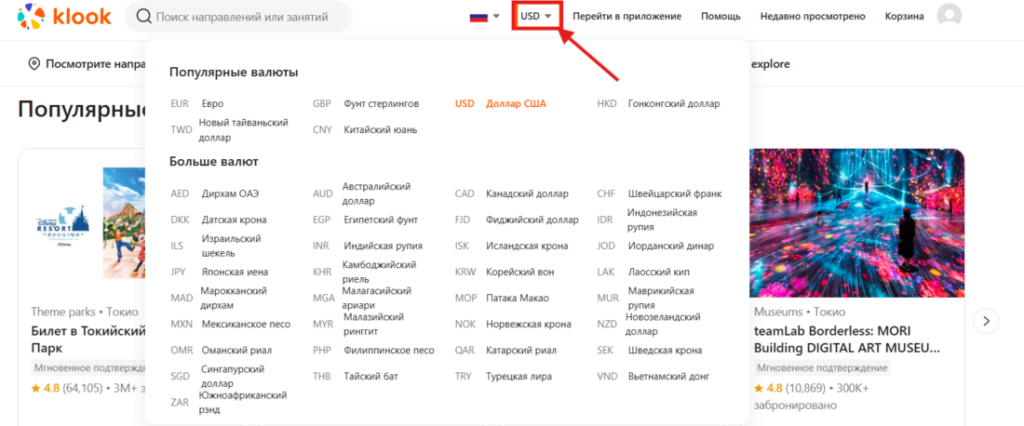Click the Russian flag language icon

(x=479, y=16)
